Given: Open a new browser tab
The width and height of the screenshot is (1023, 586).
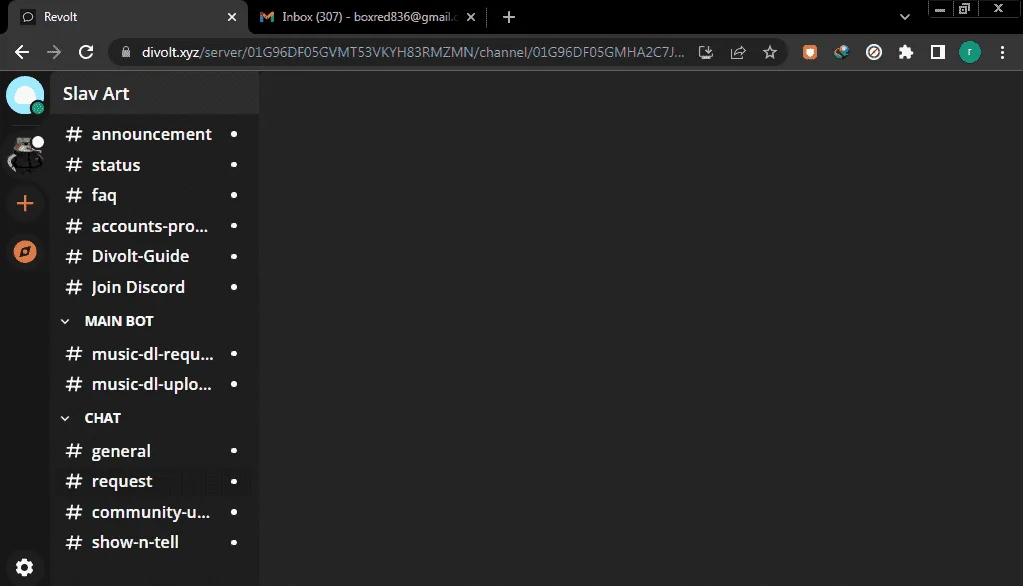Looking at the screenshot, I should [x=509, y=17].
